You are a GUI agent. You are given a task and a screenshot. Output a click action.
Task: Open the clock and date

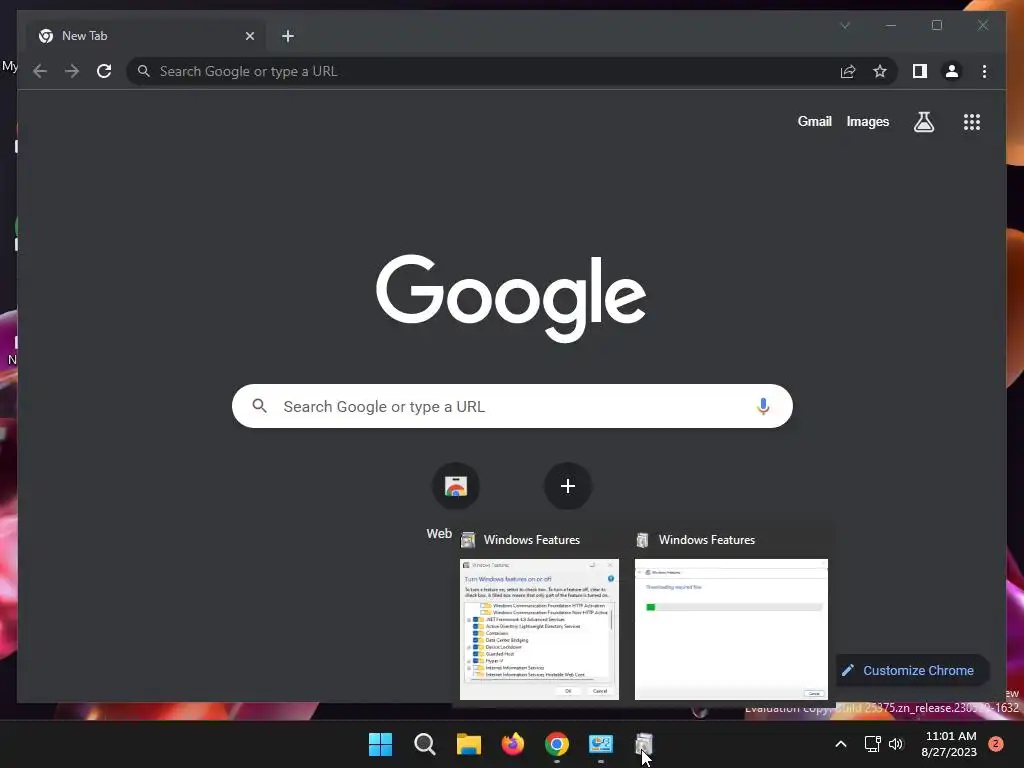point(949,744)
